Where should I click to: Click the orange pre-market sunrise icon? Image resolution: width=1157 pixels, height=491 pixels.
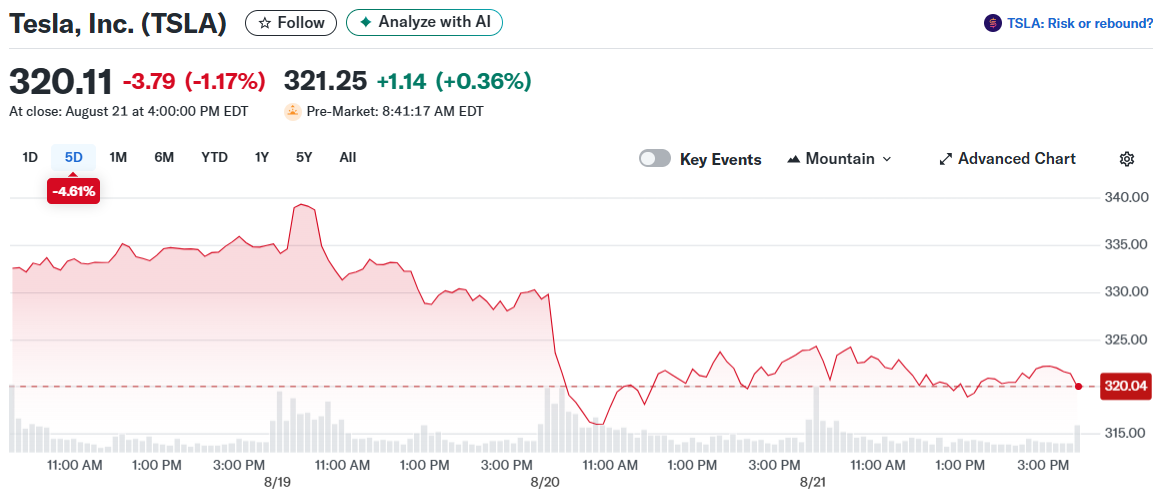pyautogui.click(x=293, y=111)
